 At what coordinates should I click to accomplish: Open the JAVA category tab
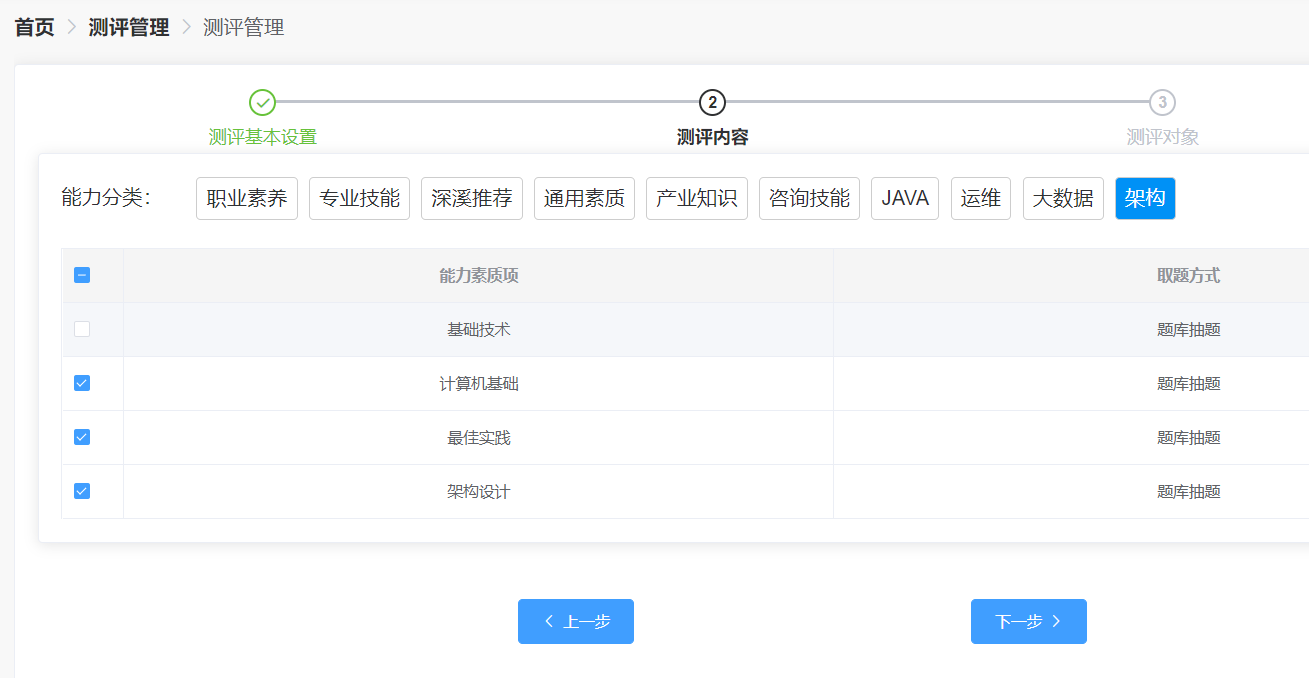[905, 198]
